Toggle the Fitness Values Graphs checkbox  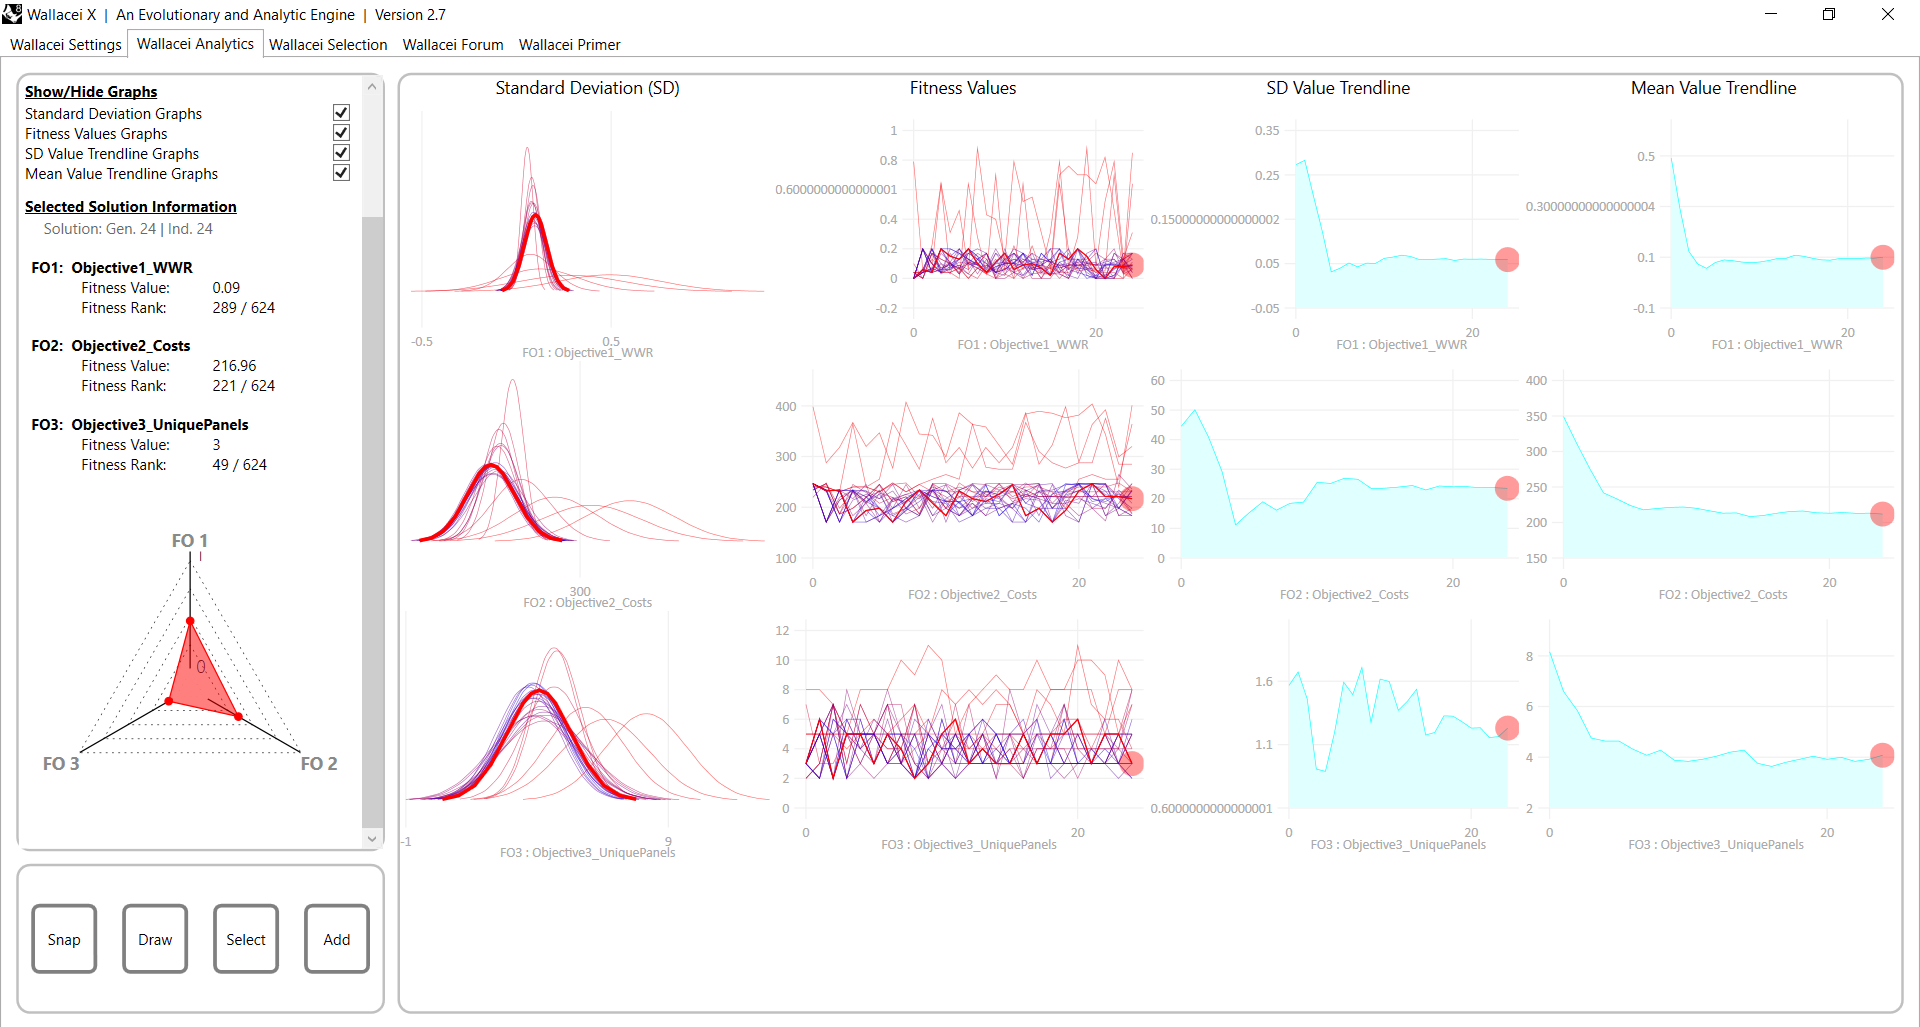tap(341, 132)
